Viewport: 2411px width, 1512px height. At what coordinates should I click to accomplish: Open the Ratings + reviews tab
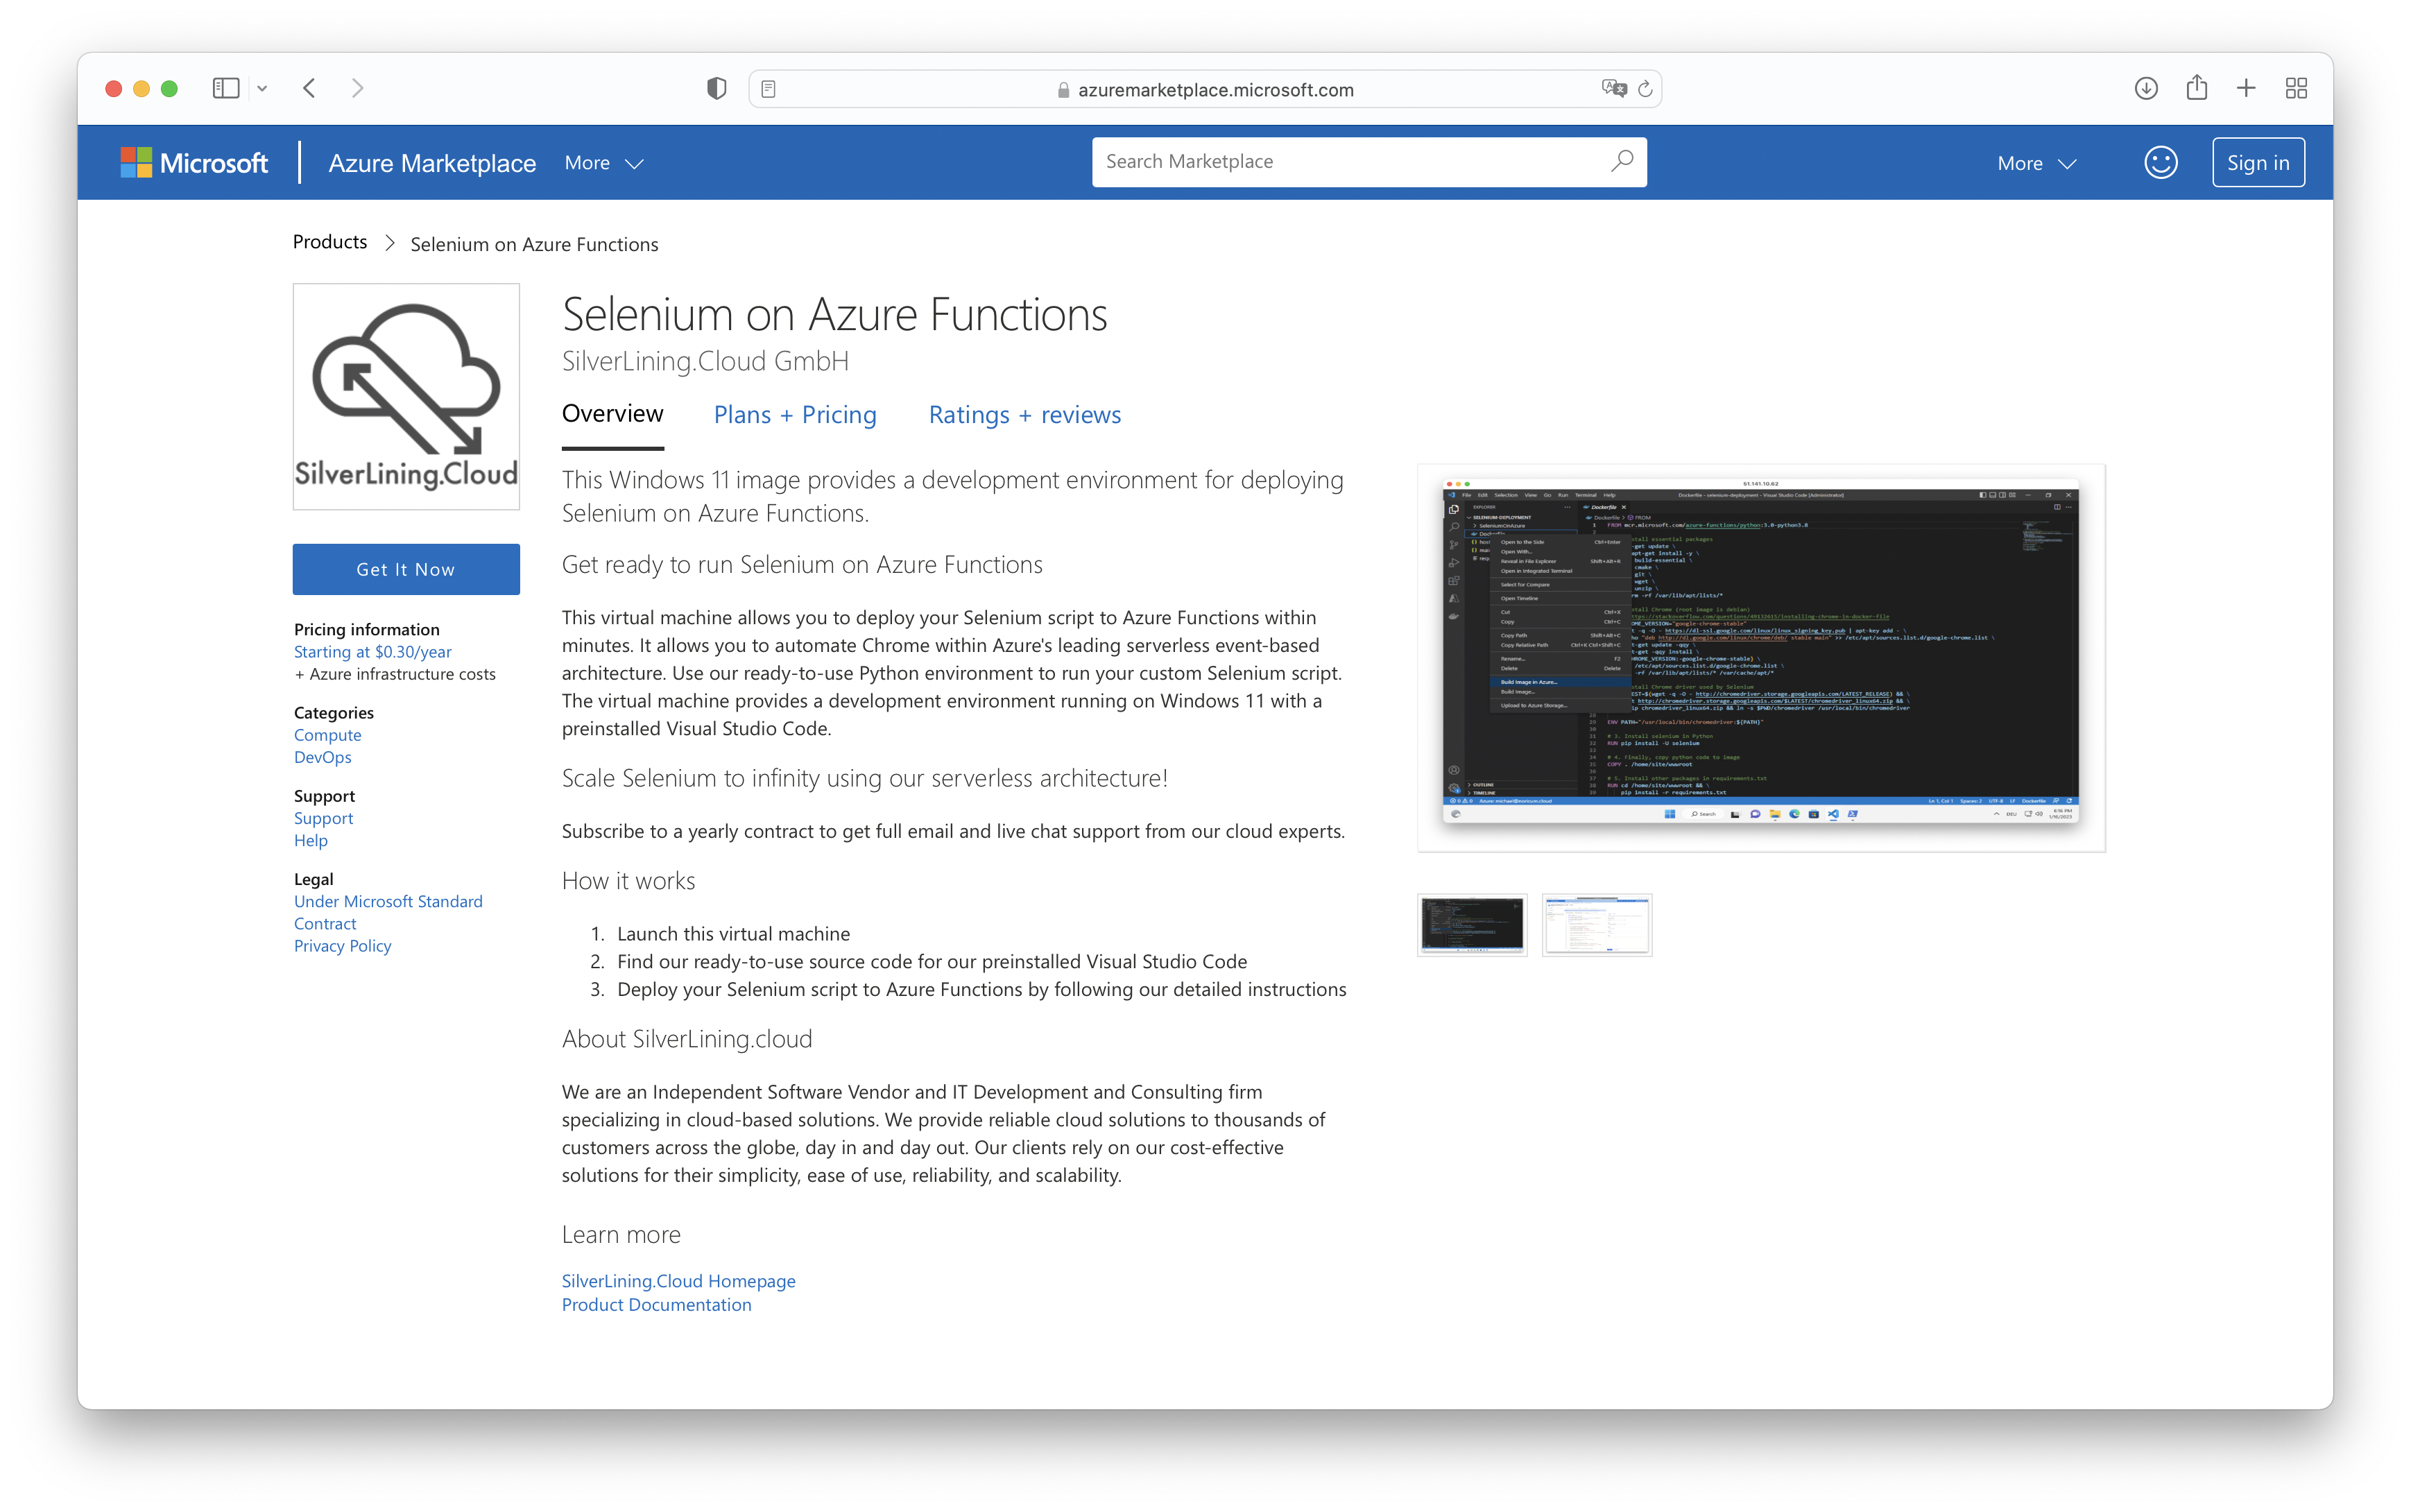point(1024,415)
